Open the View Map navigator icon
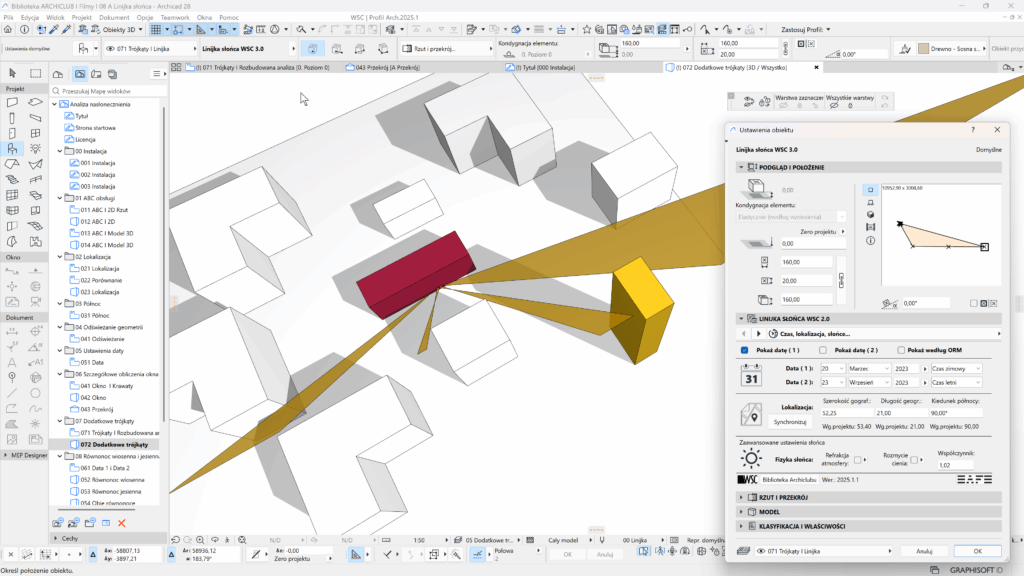This screenshot has height=576, width=1024. pos(79,73)
